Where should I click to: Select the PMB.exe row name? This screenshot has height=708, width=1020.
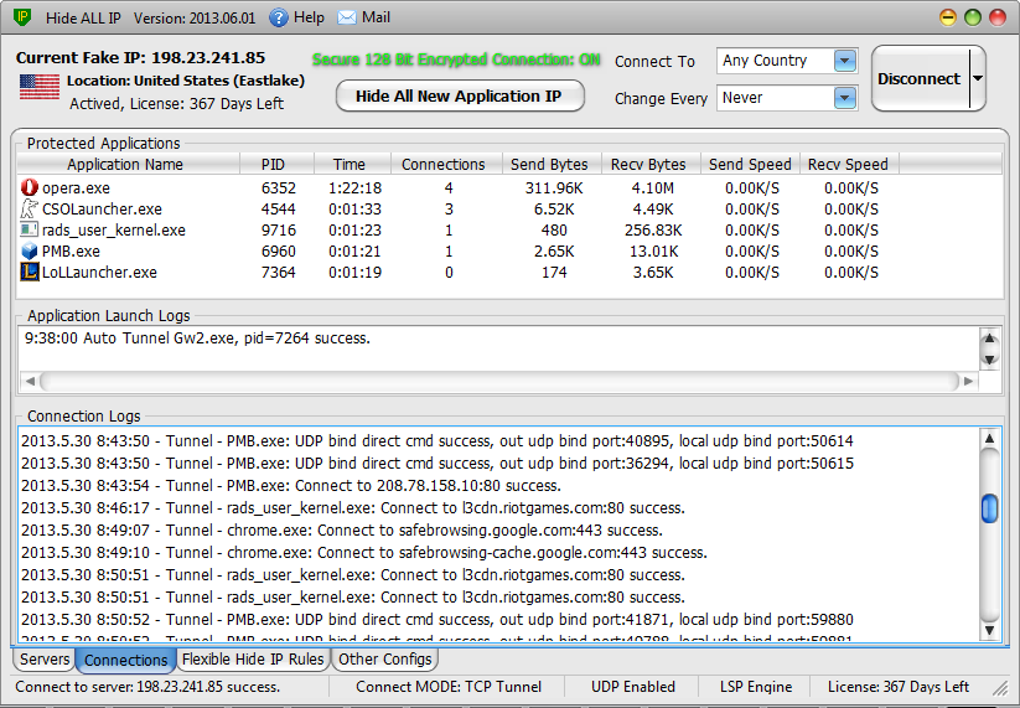[x=71, y=251]
